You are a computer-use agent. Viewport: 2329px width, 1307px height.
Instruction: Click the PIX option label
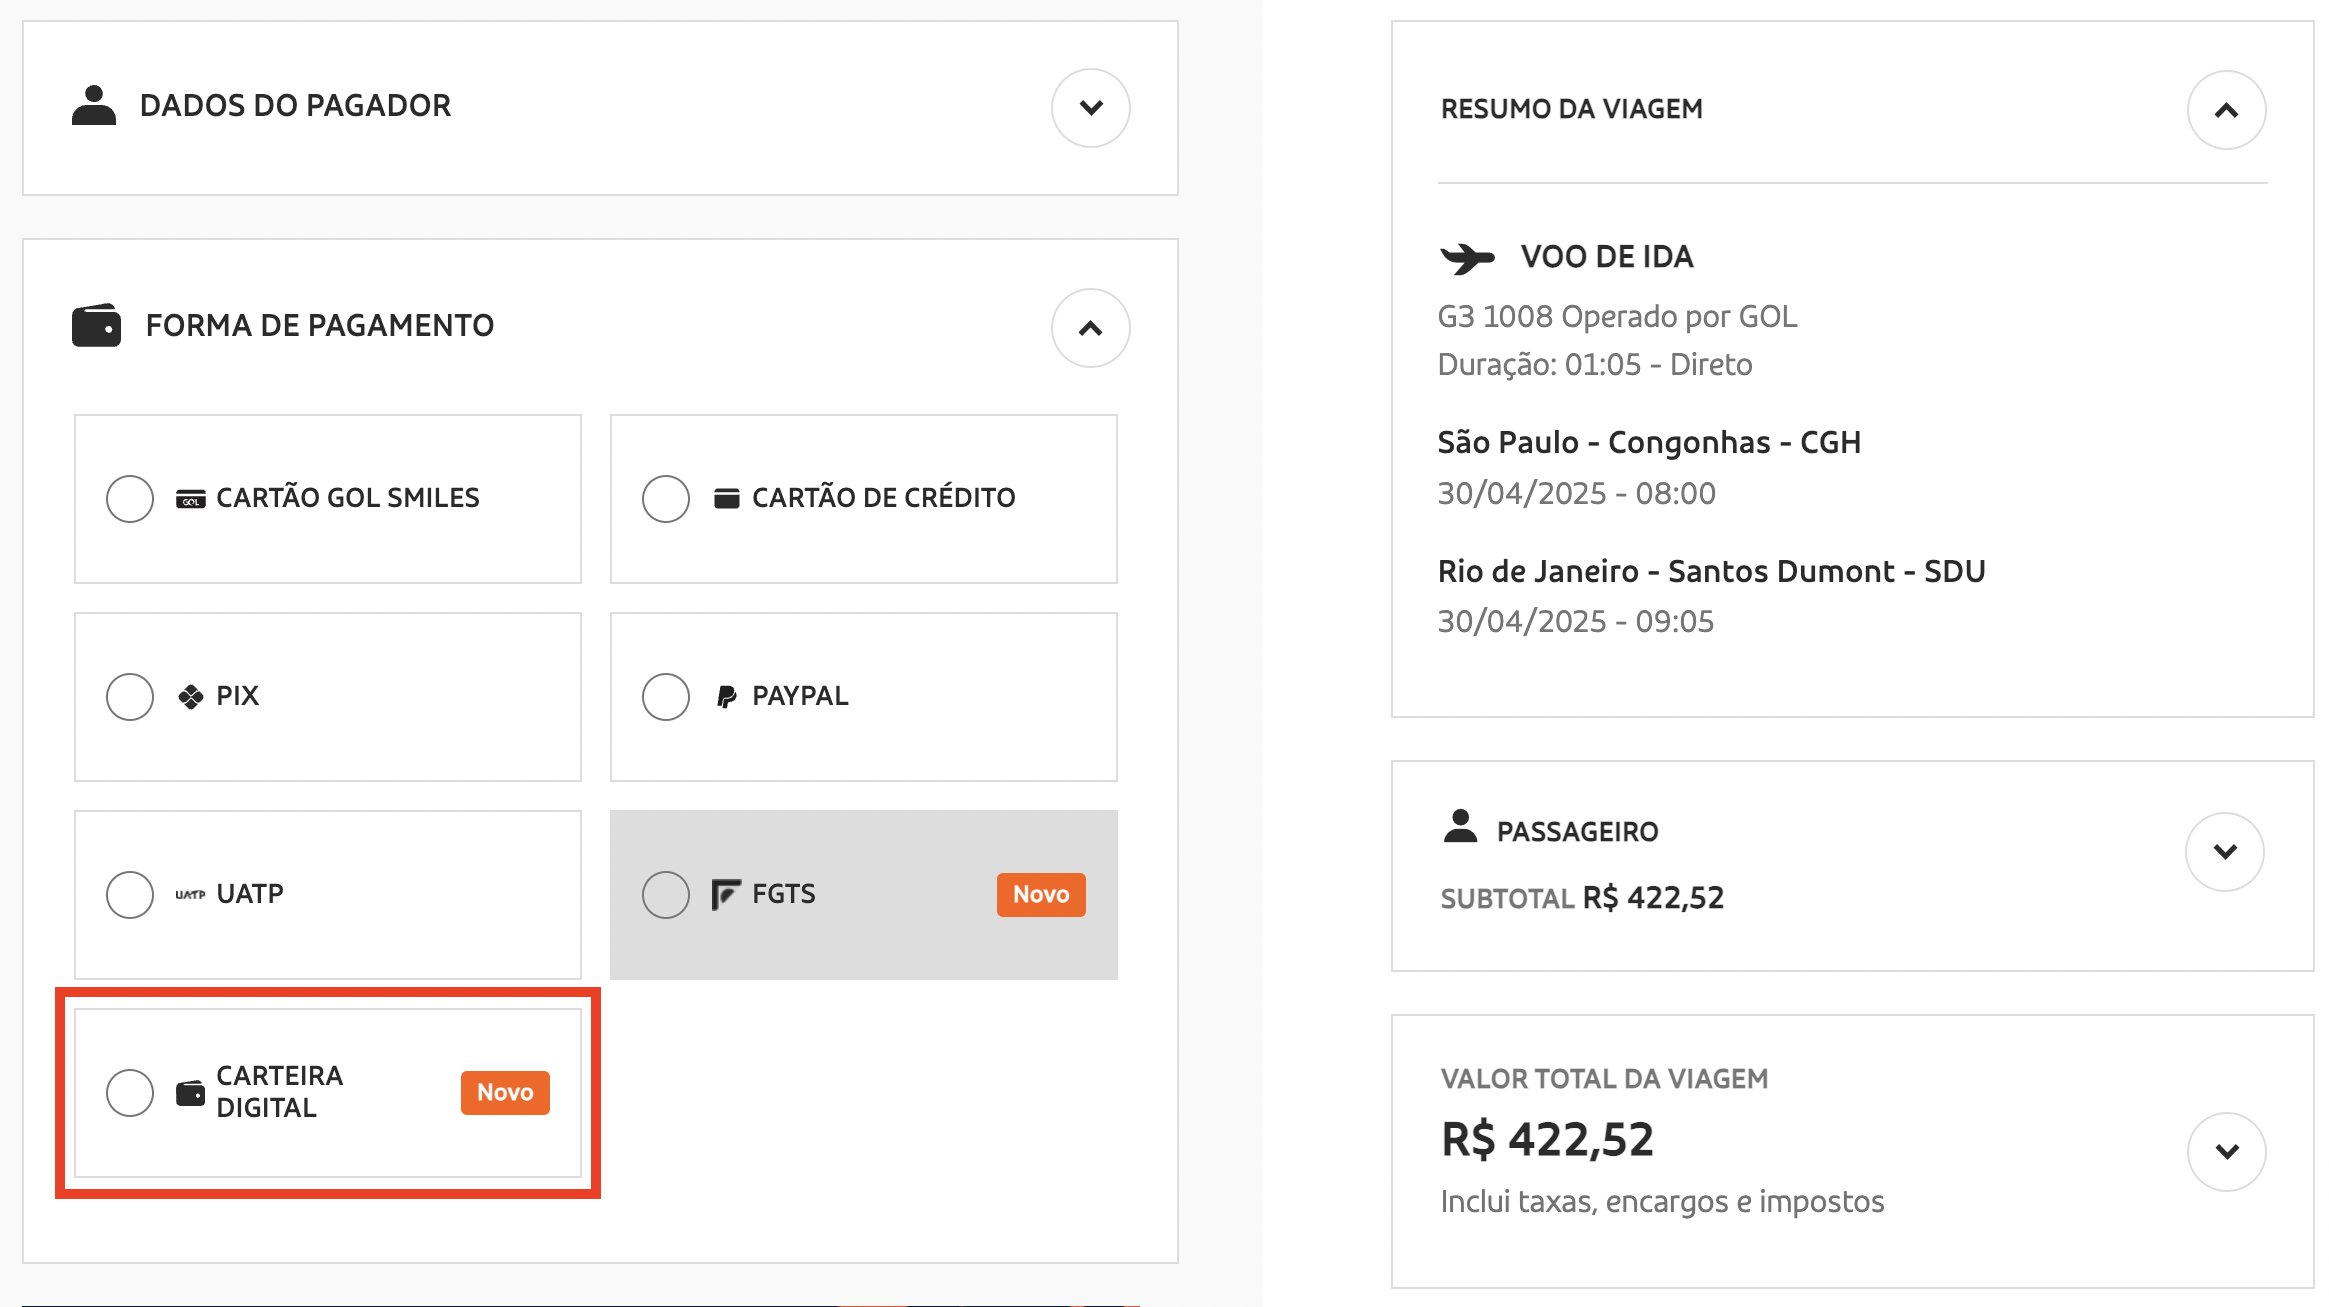point(238,696)
